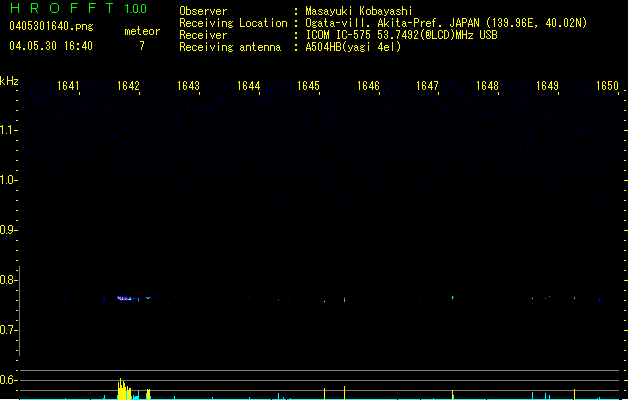This screenshot has height=400, width=629.
Task: Select the file name 0405301640.png
Action: coord(51,26)
